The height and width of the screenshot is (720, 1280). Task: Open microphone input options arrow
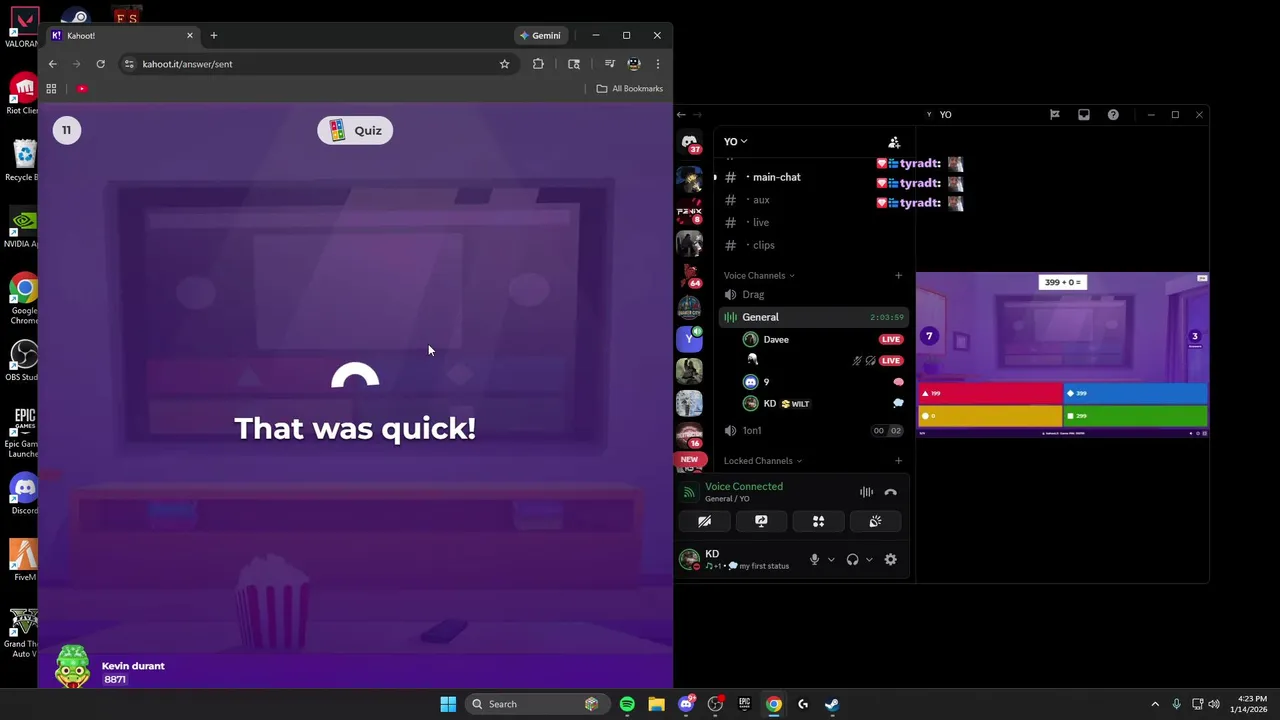tap(830, 560)
